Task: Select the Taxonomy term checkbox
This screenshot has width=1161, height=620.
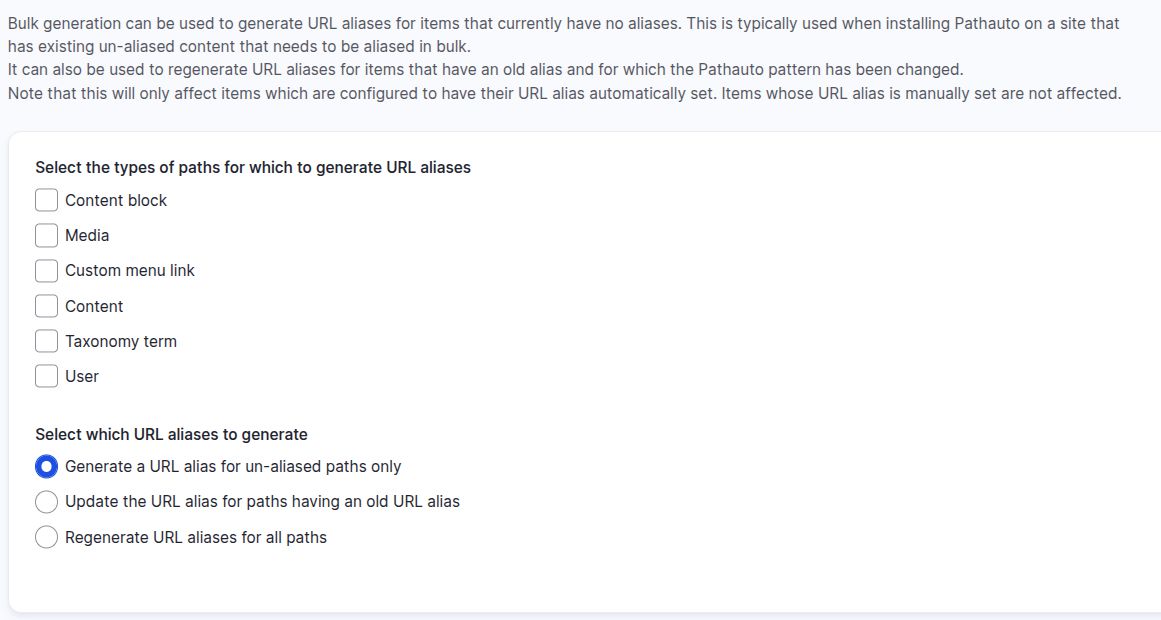Action: (46, 341)
